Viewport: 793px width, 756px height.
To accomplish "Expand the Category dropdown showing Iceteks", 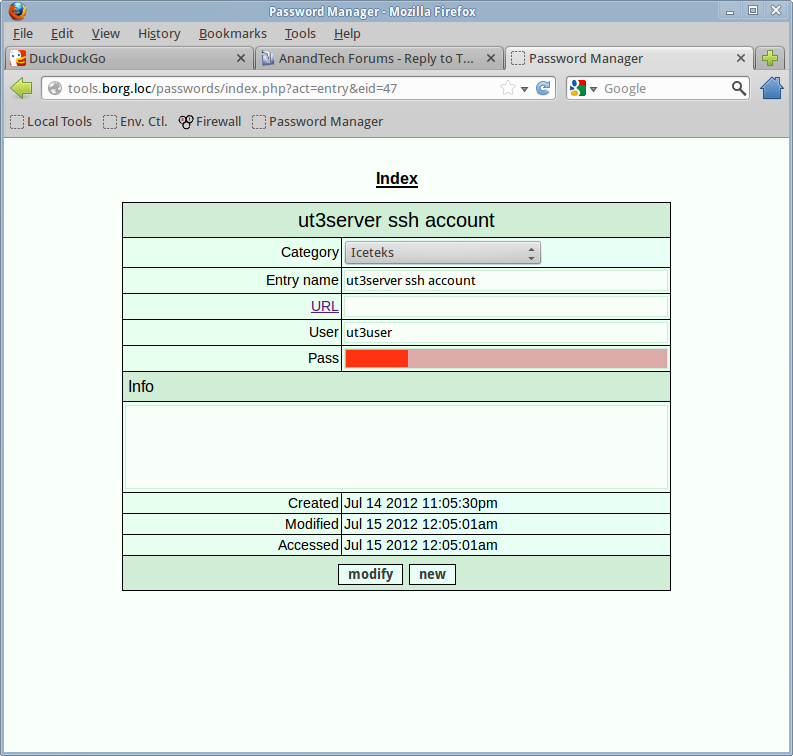I will (x=443, y=253).
